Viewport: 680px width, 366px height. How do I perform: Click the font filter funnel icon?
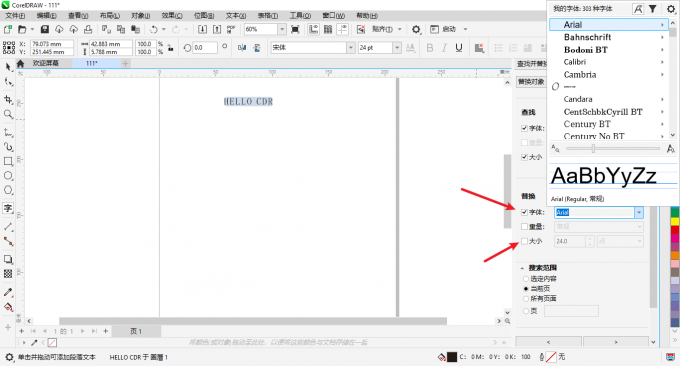[x=653, y=9]
